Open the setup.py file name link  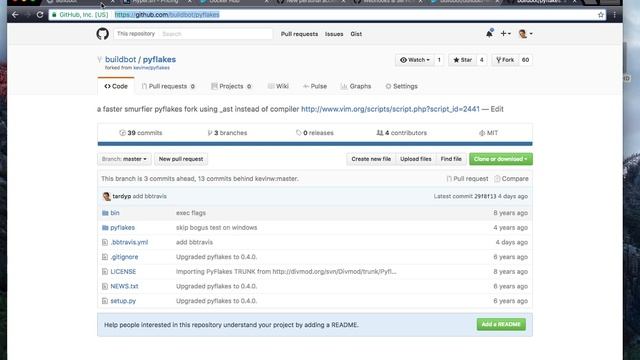pos(123,301)
